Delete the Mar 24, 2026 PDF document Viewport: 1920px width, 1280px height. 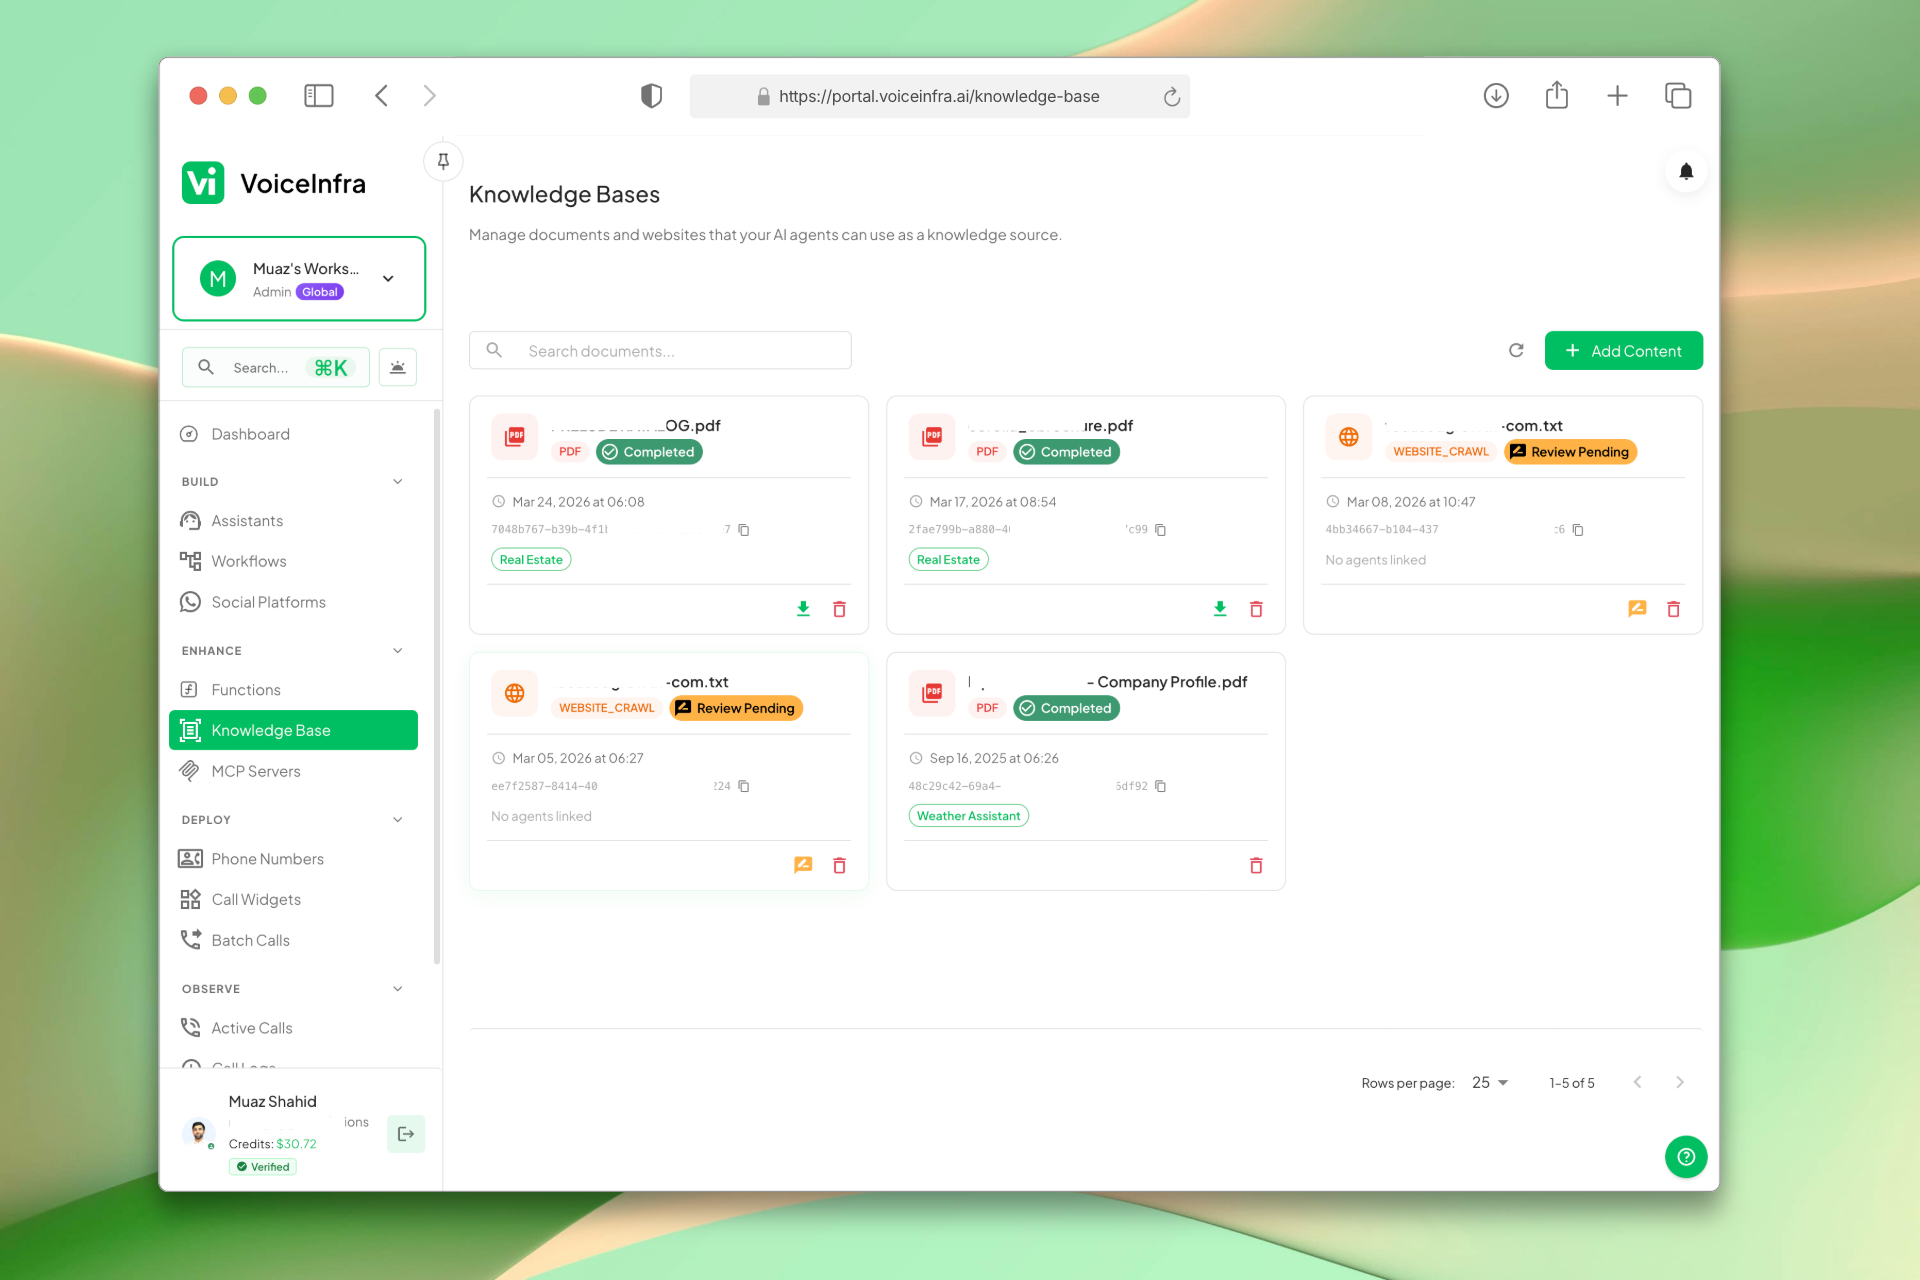coord(839,608)
